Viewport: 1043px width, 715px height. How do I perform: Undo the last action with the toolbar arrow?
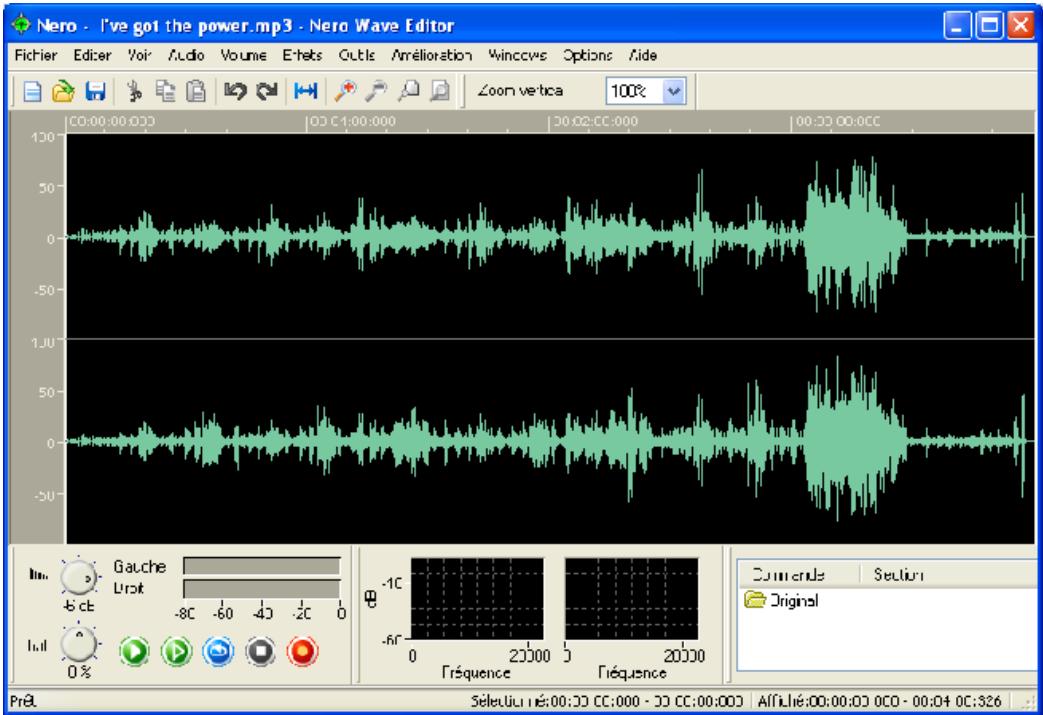click(x=235, y=91)
